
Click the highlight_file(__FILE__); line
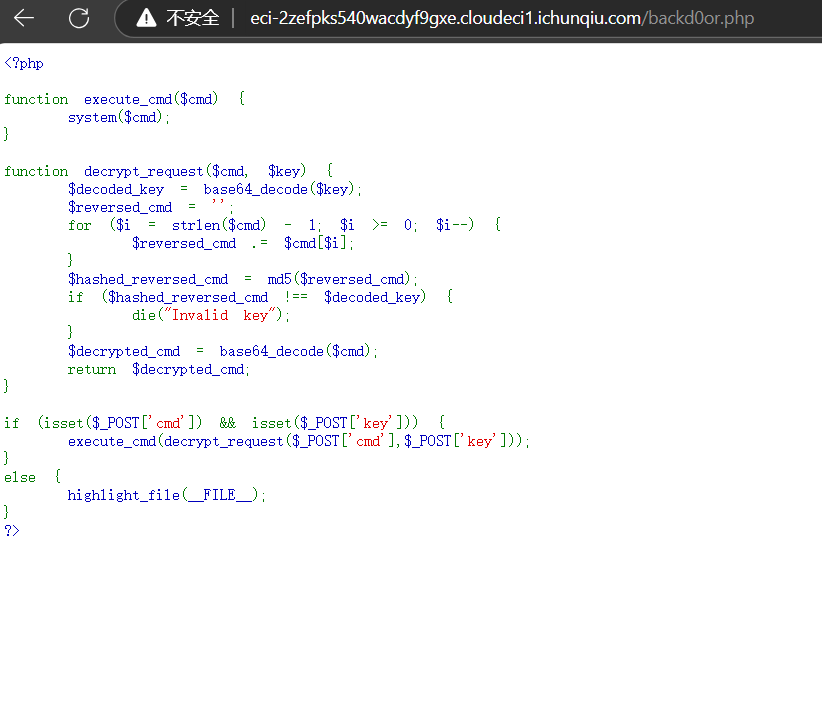(167, 495)
